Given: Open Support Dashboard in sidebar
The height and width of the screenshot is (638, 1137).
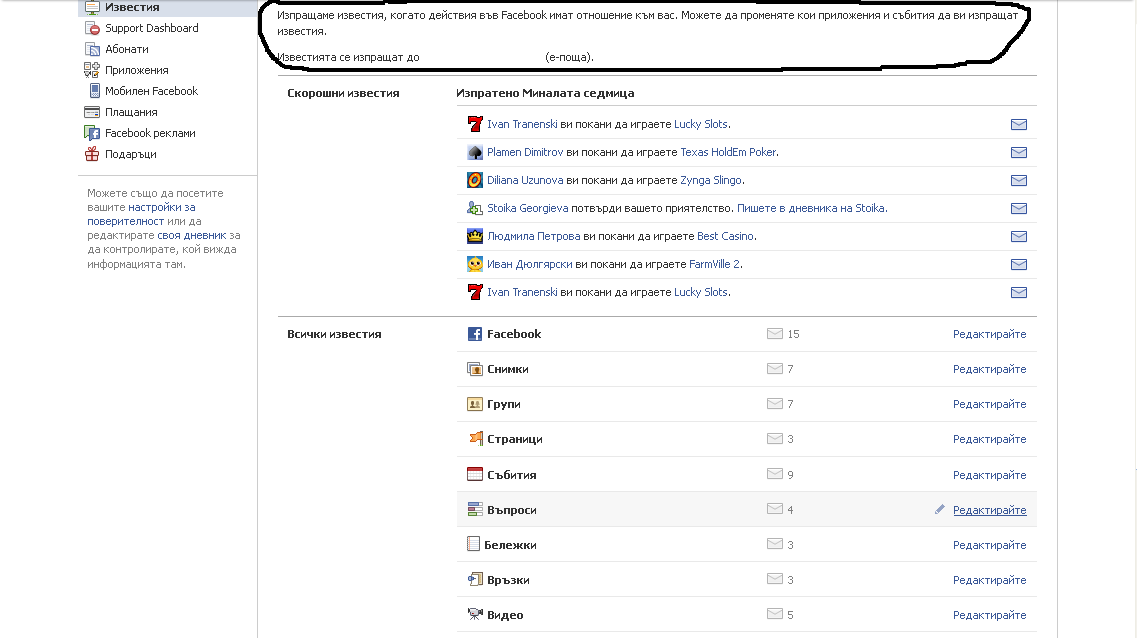Looking at the screenshot, I should (152, 28).
